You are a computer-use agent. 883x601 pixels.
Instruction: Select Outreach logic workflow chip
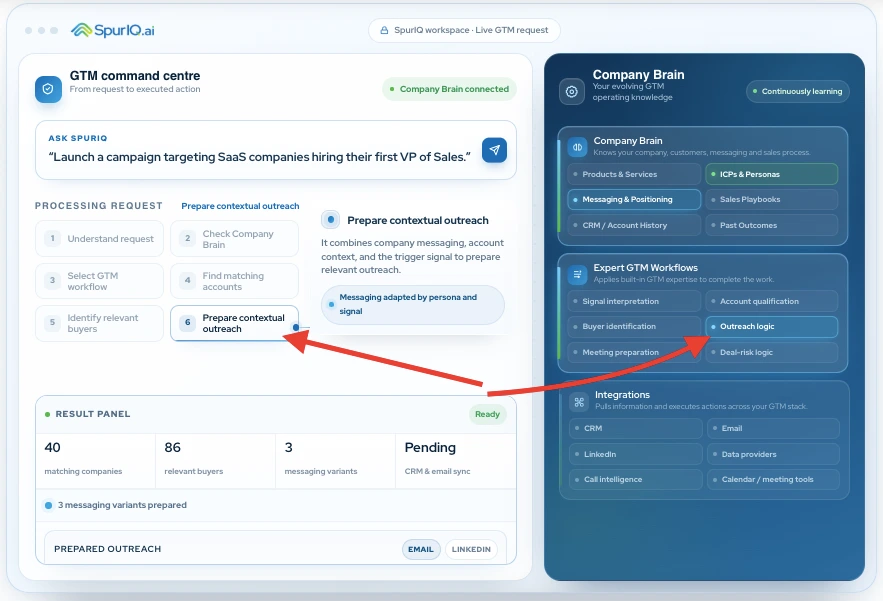(x=771, y=327)
